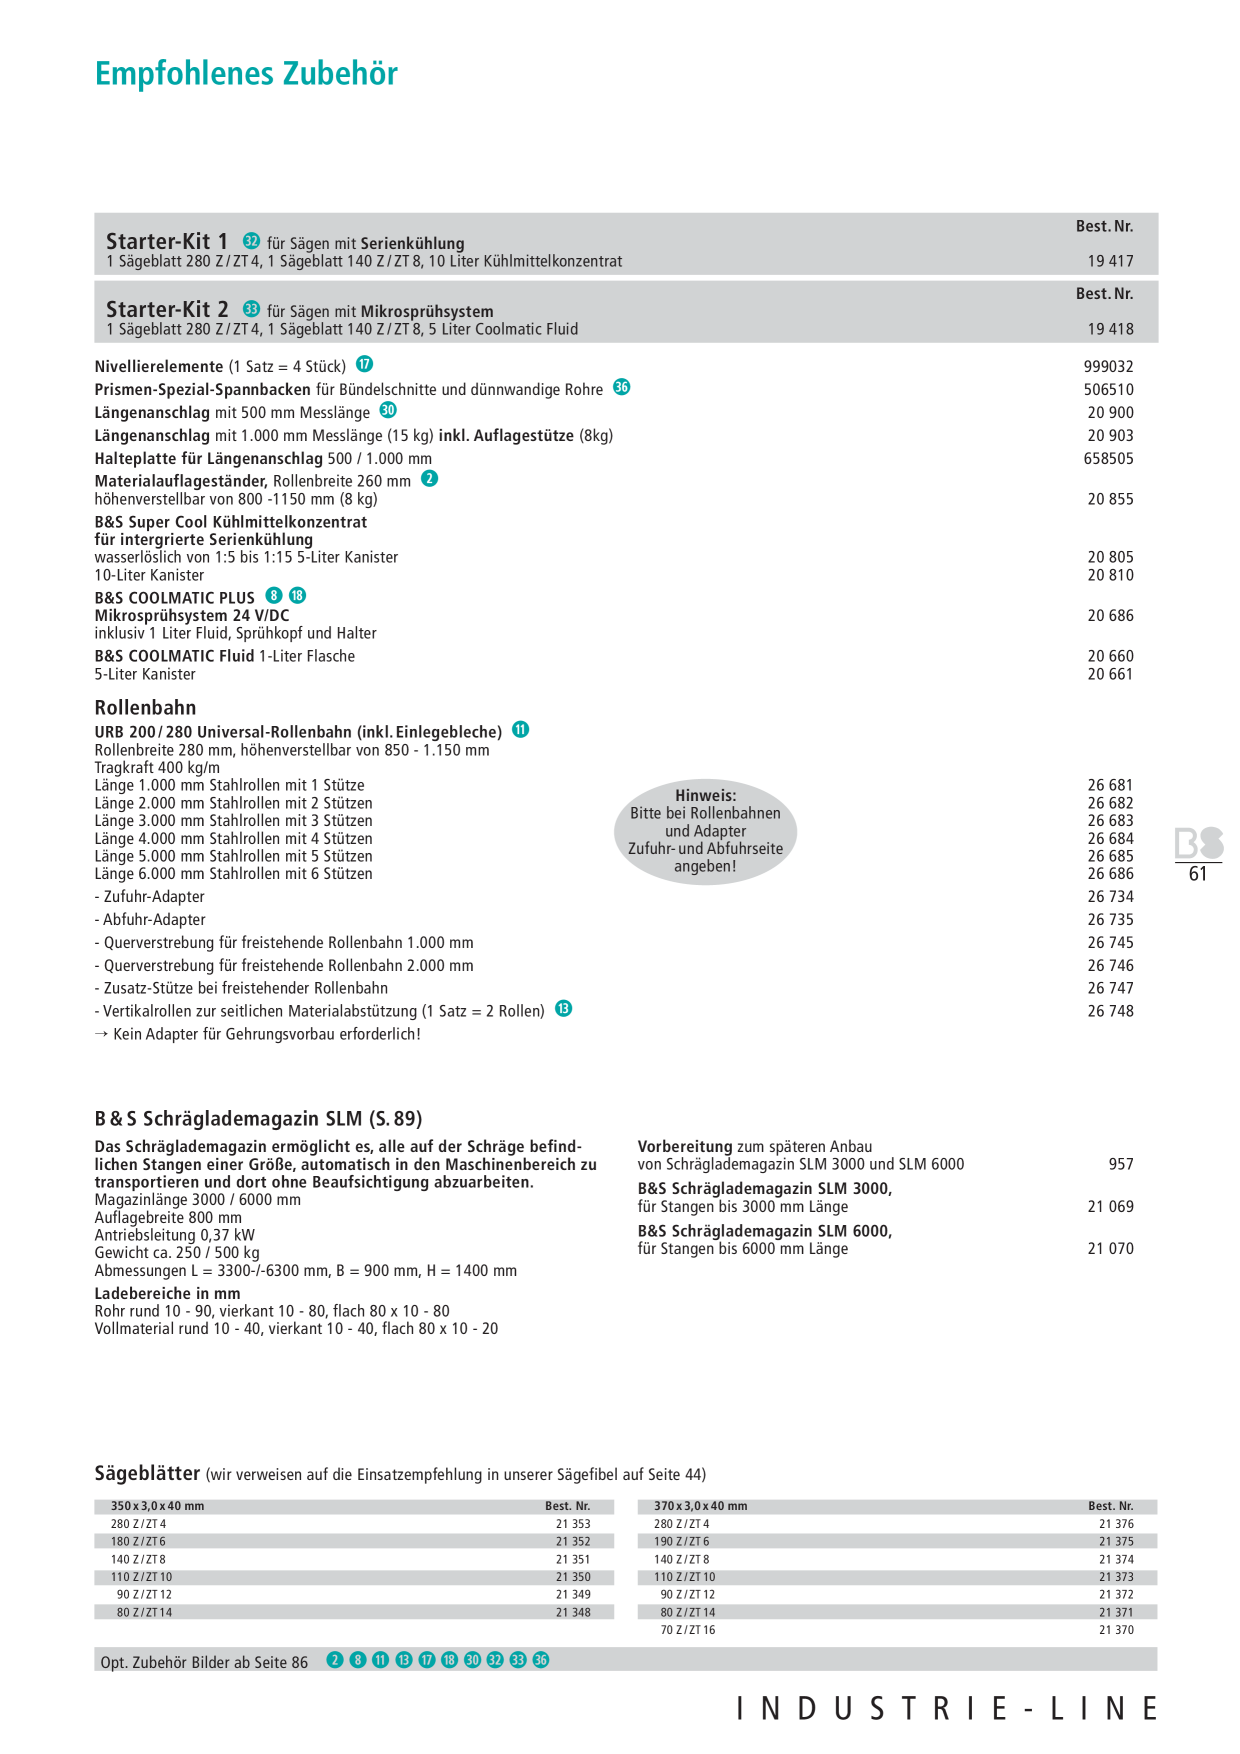Click badge 30 in Opt. Zubehör footer row
This screenshot has height=1754, width=1240.
click(x=472, y=1660)
